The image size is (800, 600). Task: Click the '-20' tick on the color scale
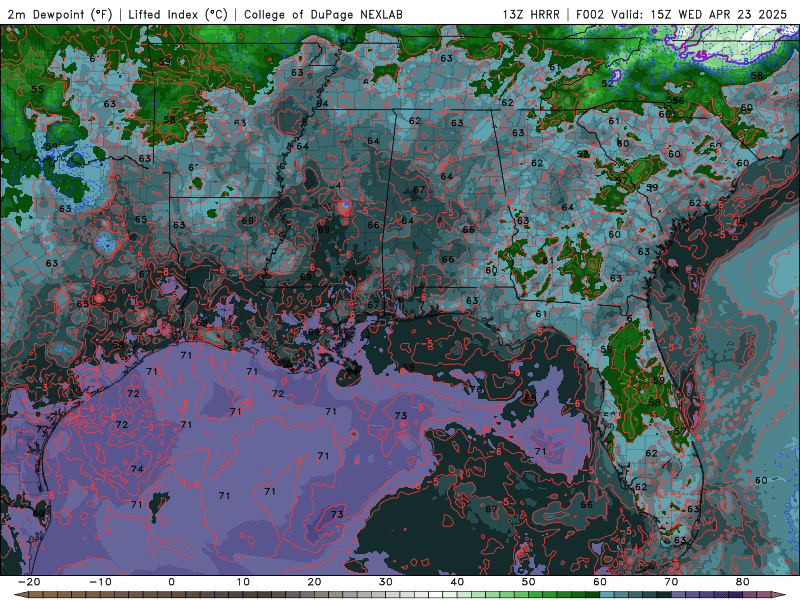coord(28,582)
